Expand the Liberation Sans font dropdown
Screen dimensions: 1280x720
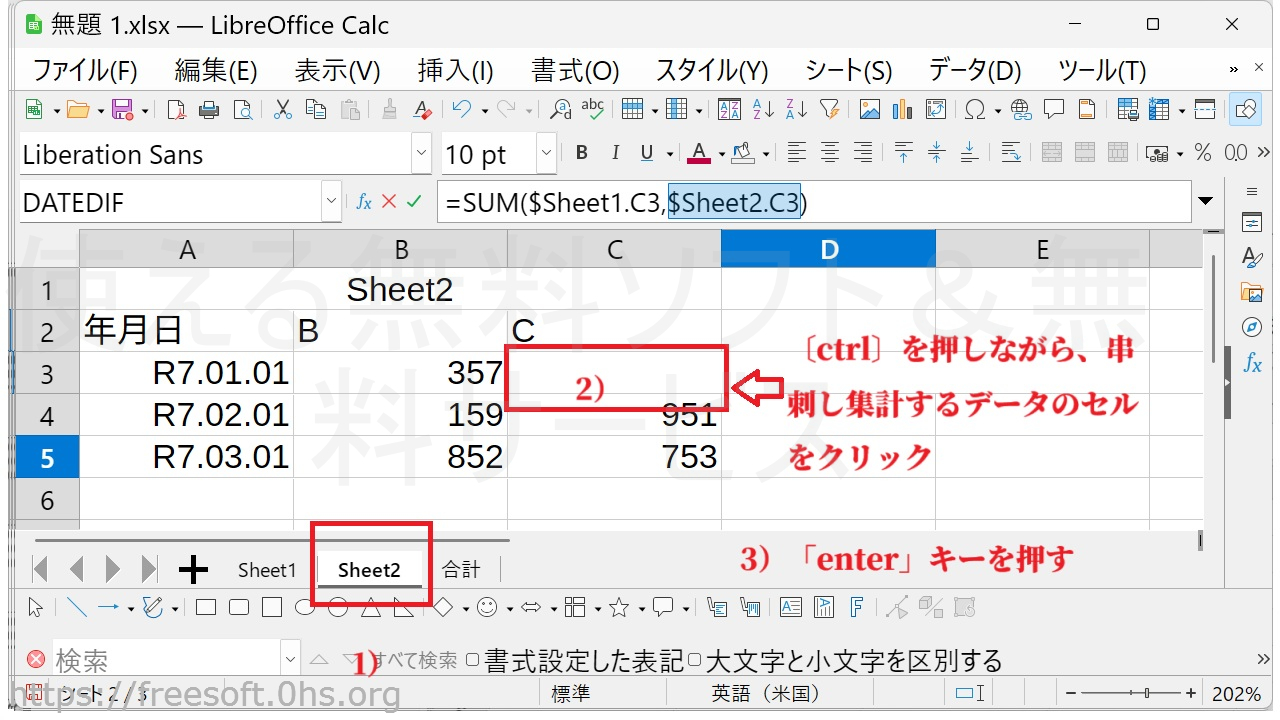pos(421,154)
